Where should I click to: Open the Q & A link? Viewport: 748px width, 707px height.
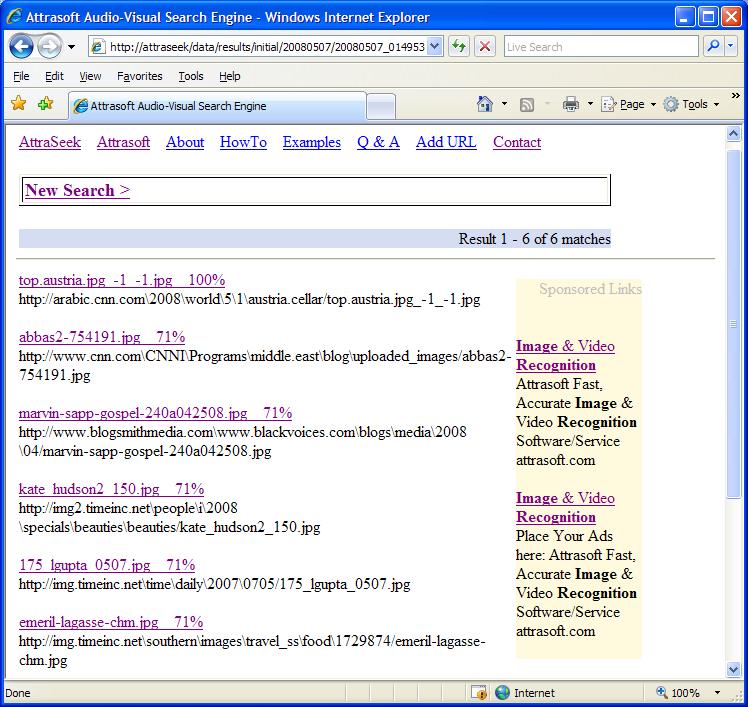point(378,142)
